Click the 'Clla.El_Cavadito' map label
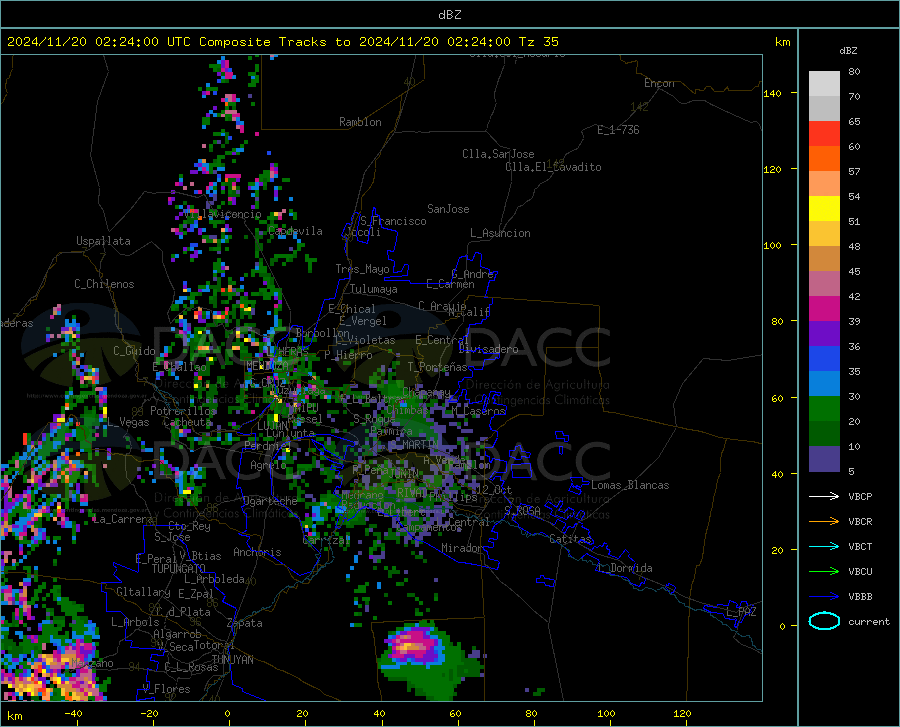Screen dimensions: 900x727 click(553, 167)
